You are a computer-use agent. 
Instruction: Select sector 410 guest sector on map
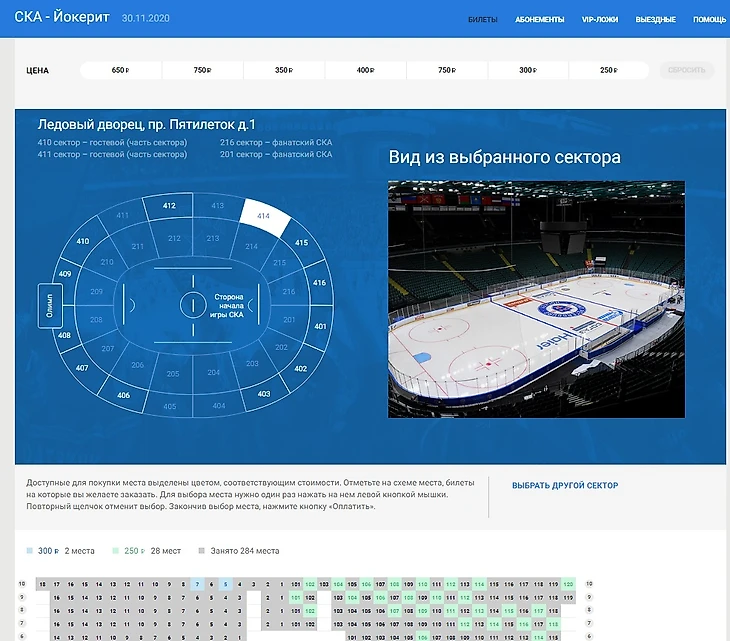tap(83, 242)
